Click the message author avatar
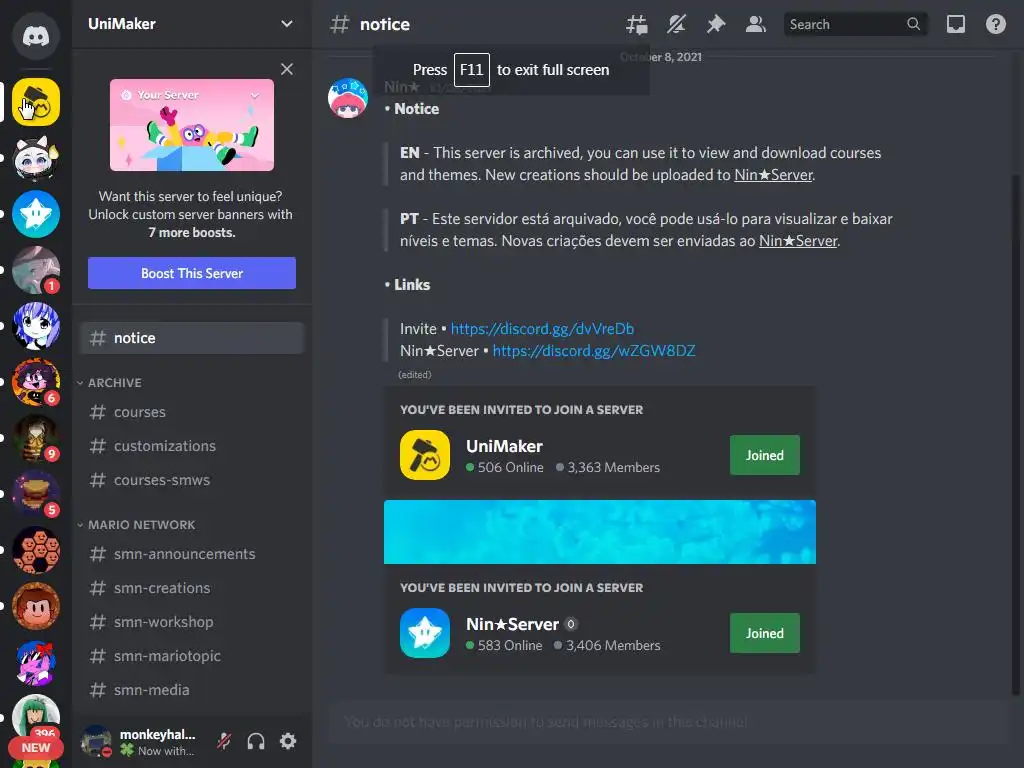This screenshot has height=768, width=1024. click(x=347, y=98)
